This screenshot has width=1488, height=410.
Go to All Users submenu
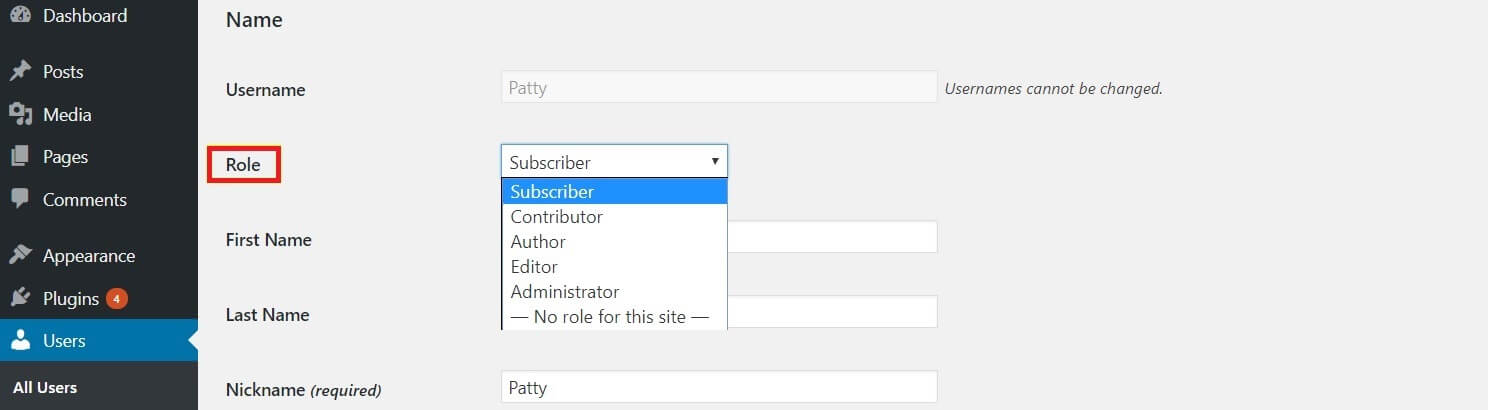[x=45, y=388]
